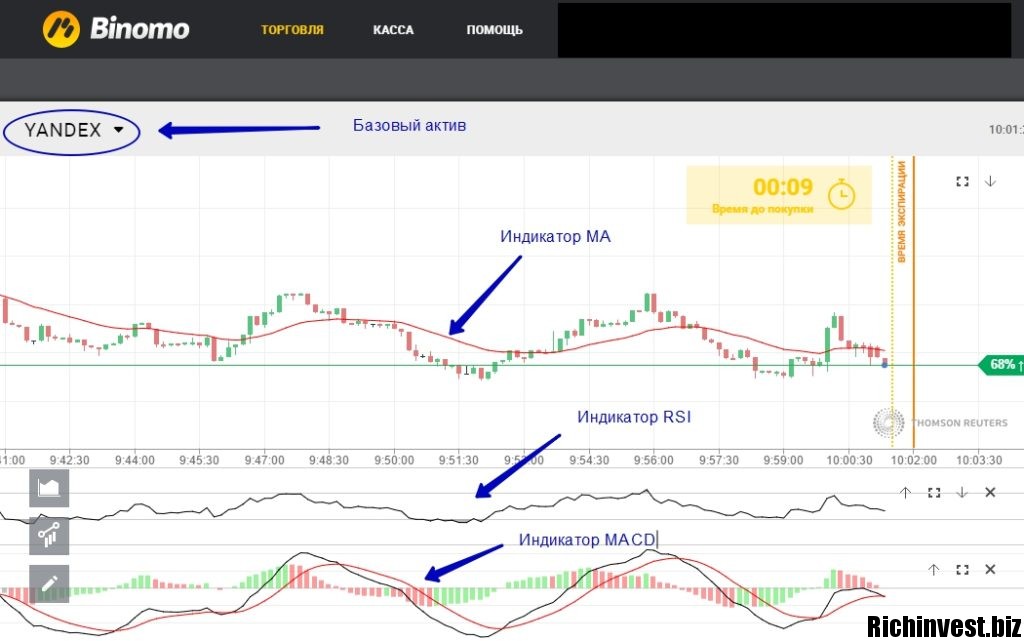
Task: Expand the main price chart to fullscreen
Action: tap(962, 181)
